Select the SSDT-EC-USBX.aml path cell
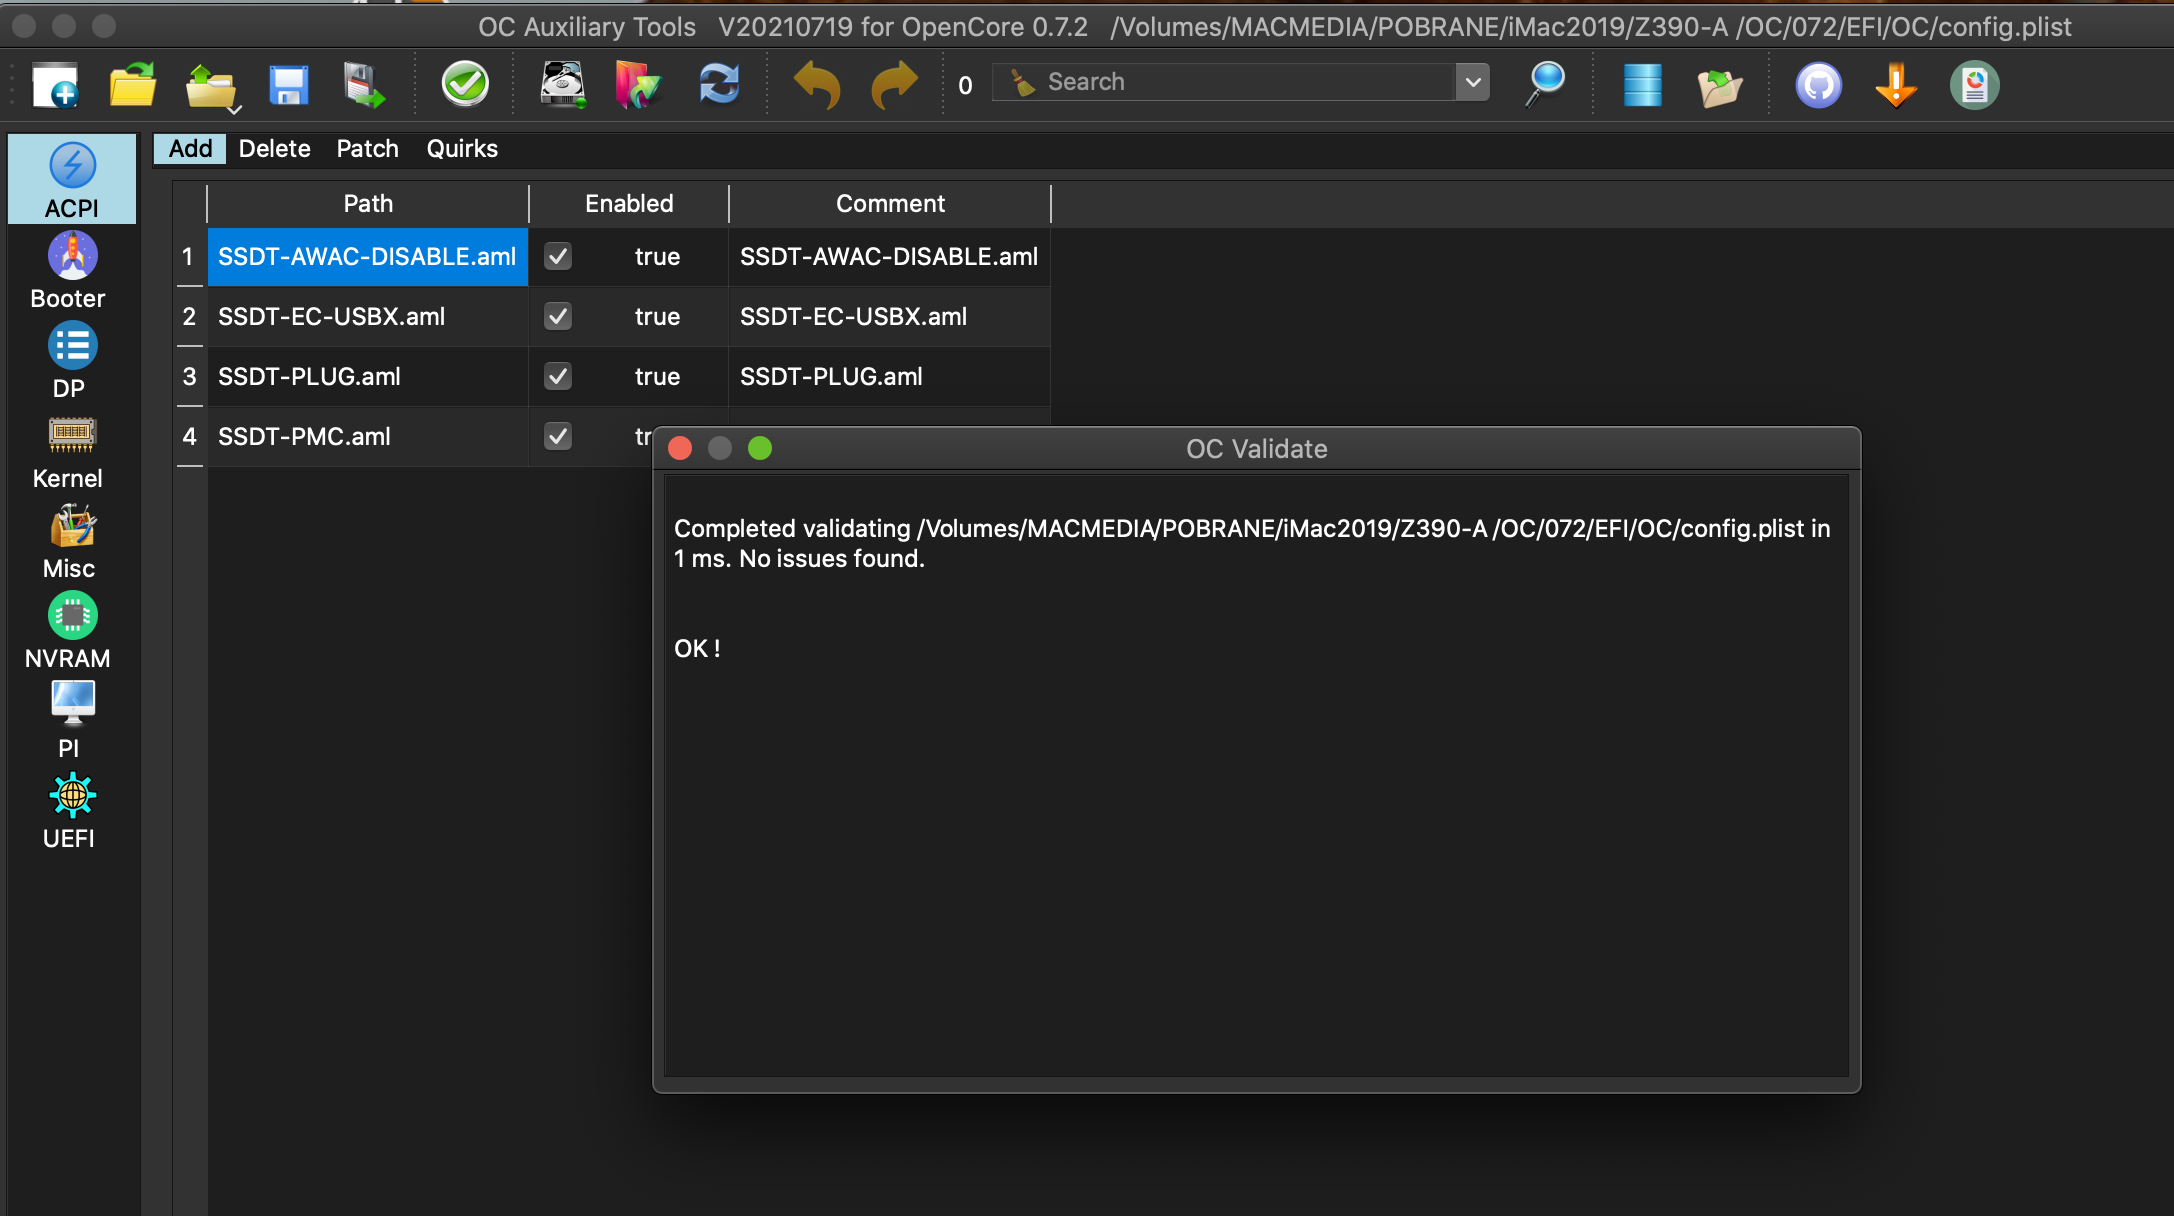The height and width of the screenshot is (1216, 2174). pos(368,317)
